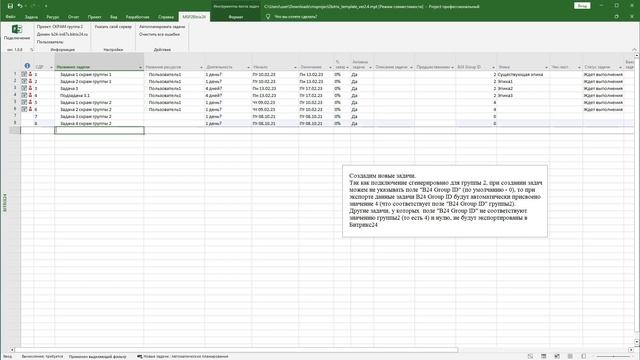The image size is (640, 360).
Task: Click the Tell Me what to do field
Action: [296, 17]
